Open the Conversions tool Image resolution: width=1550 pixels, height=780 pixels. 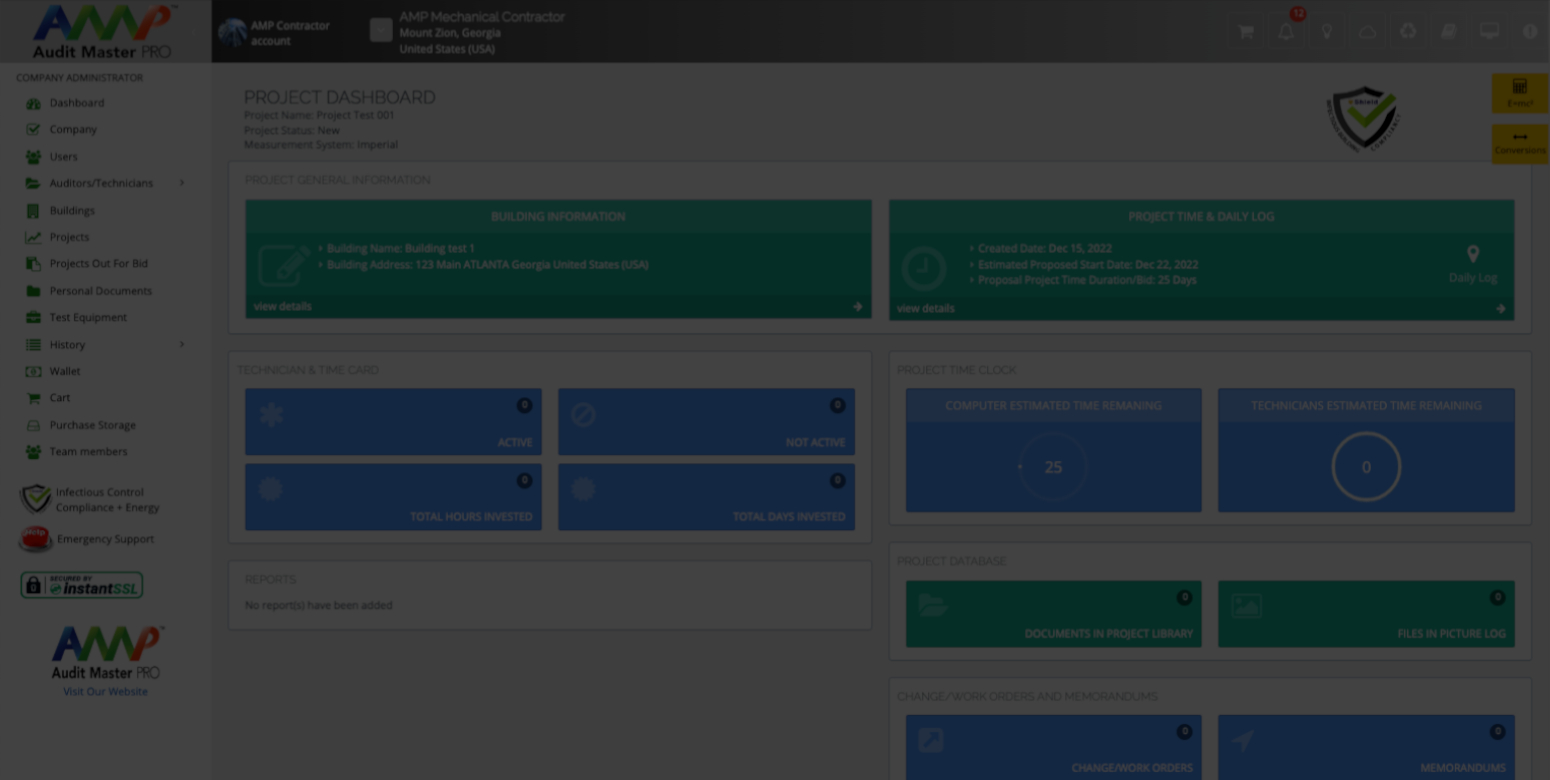[x=1519, y=143]
